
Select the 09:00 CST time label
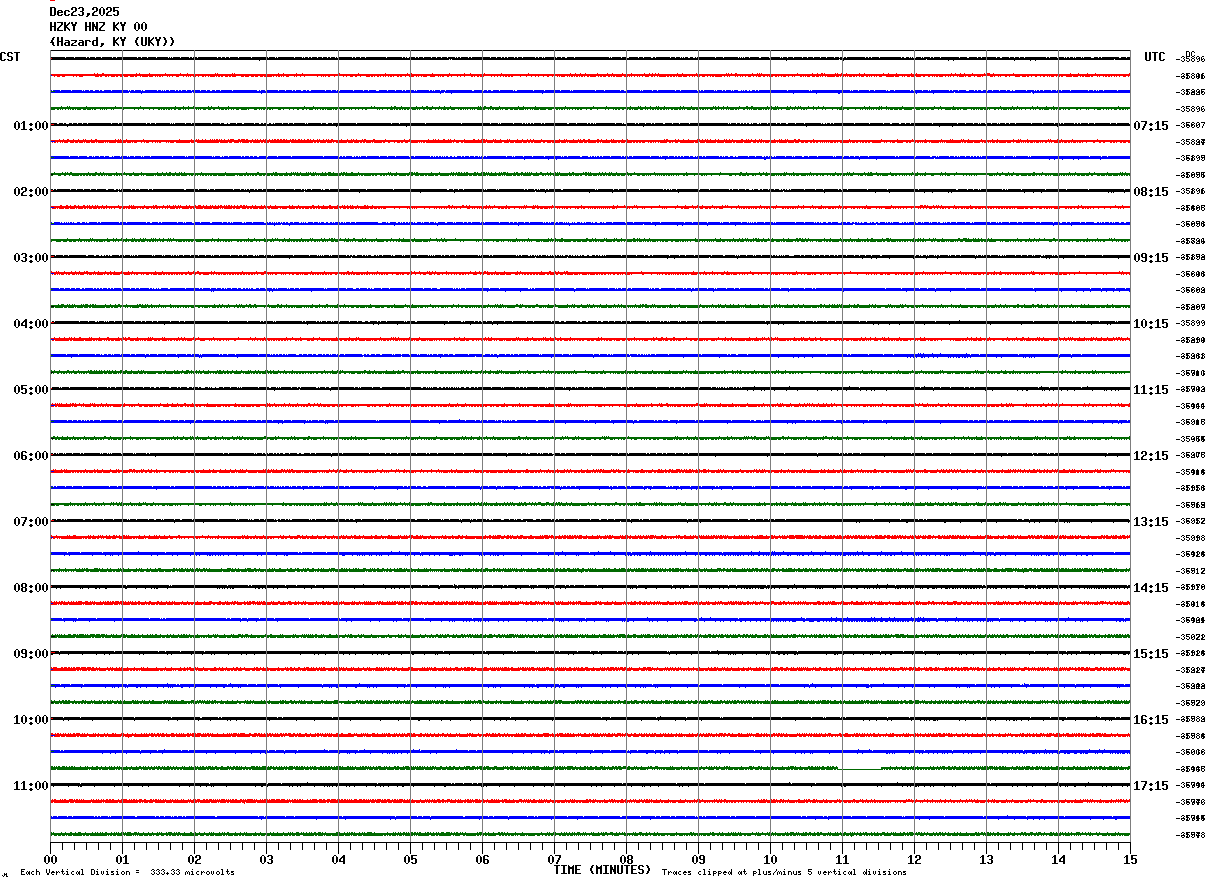click(x=31, y=654)
